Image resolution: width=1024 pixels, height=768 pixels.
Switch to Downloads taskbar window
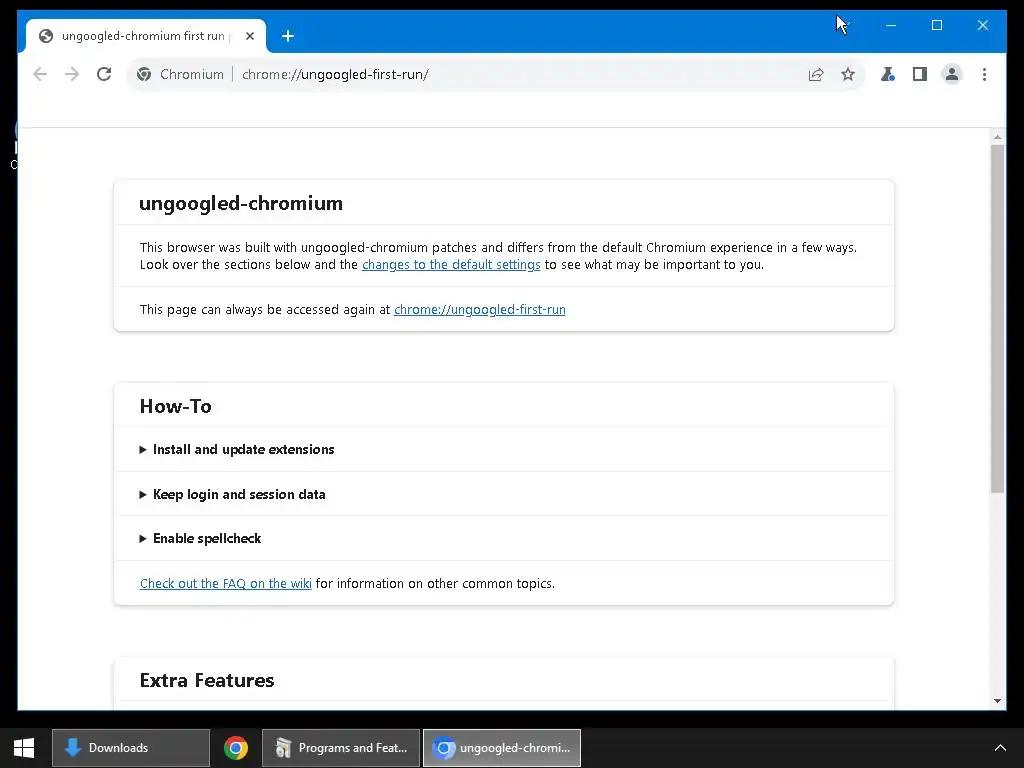coord(131,748)
